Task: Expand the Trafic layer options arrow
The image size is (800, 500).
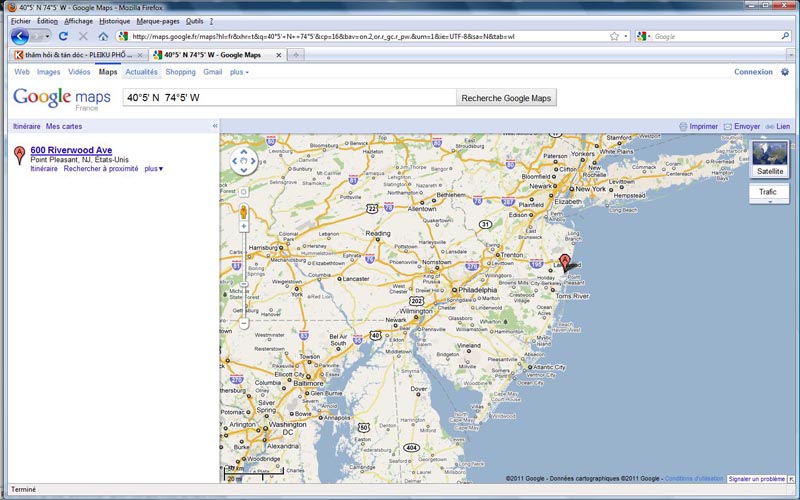Action: tap(770, 202)
